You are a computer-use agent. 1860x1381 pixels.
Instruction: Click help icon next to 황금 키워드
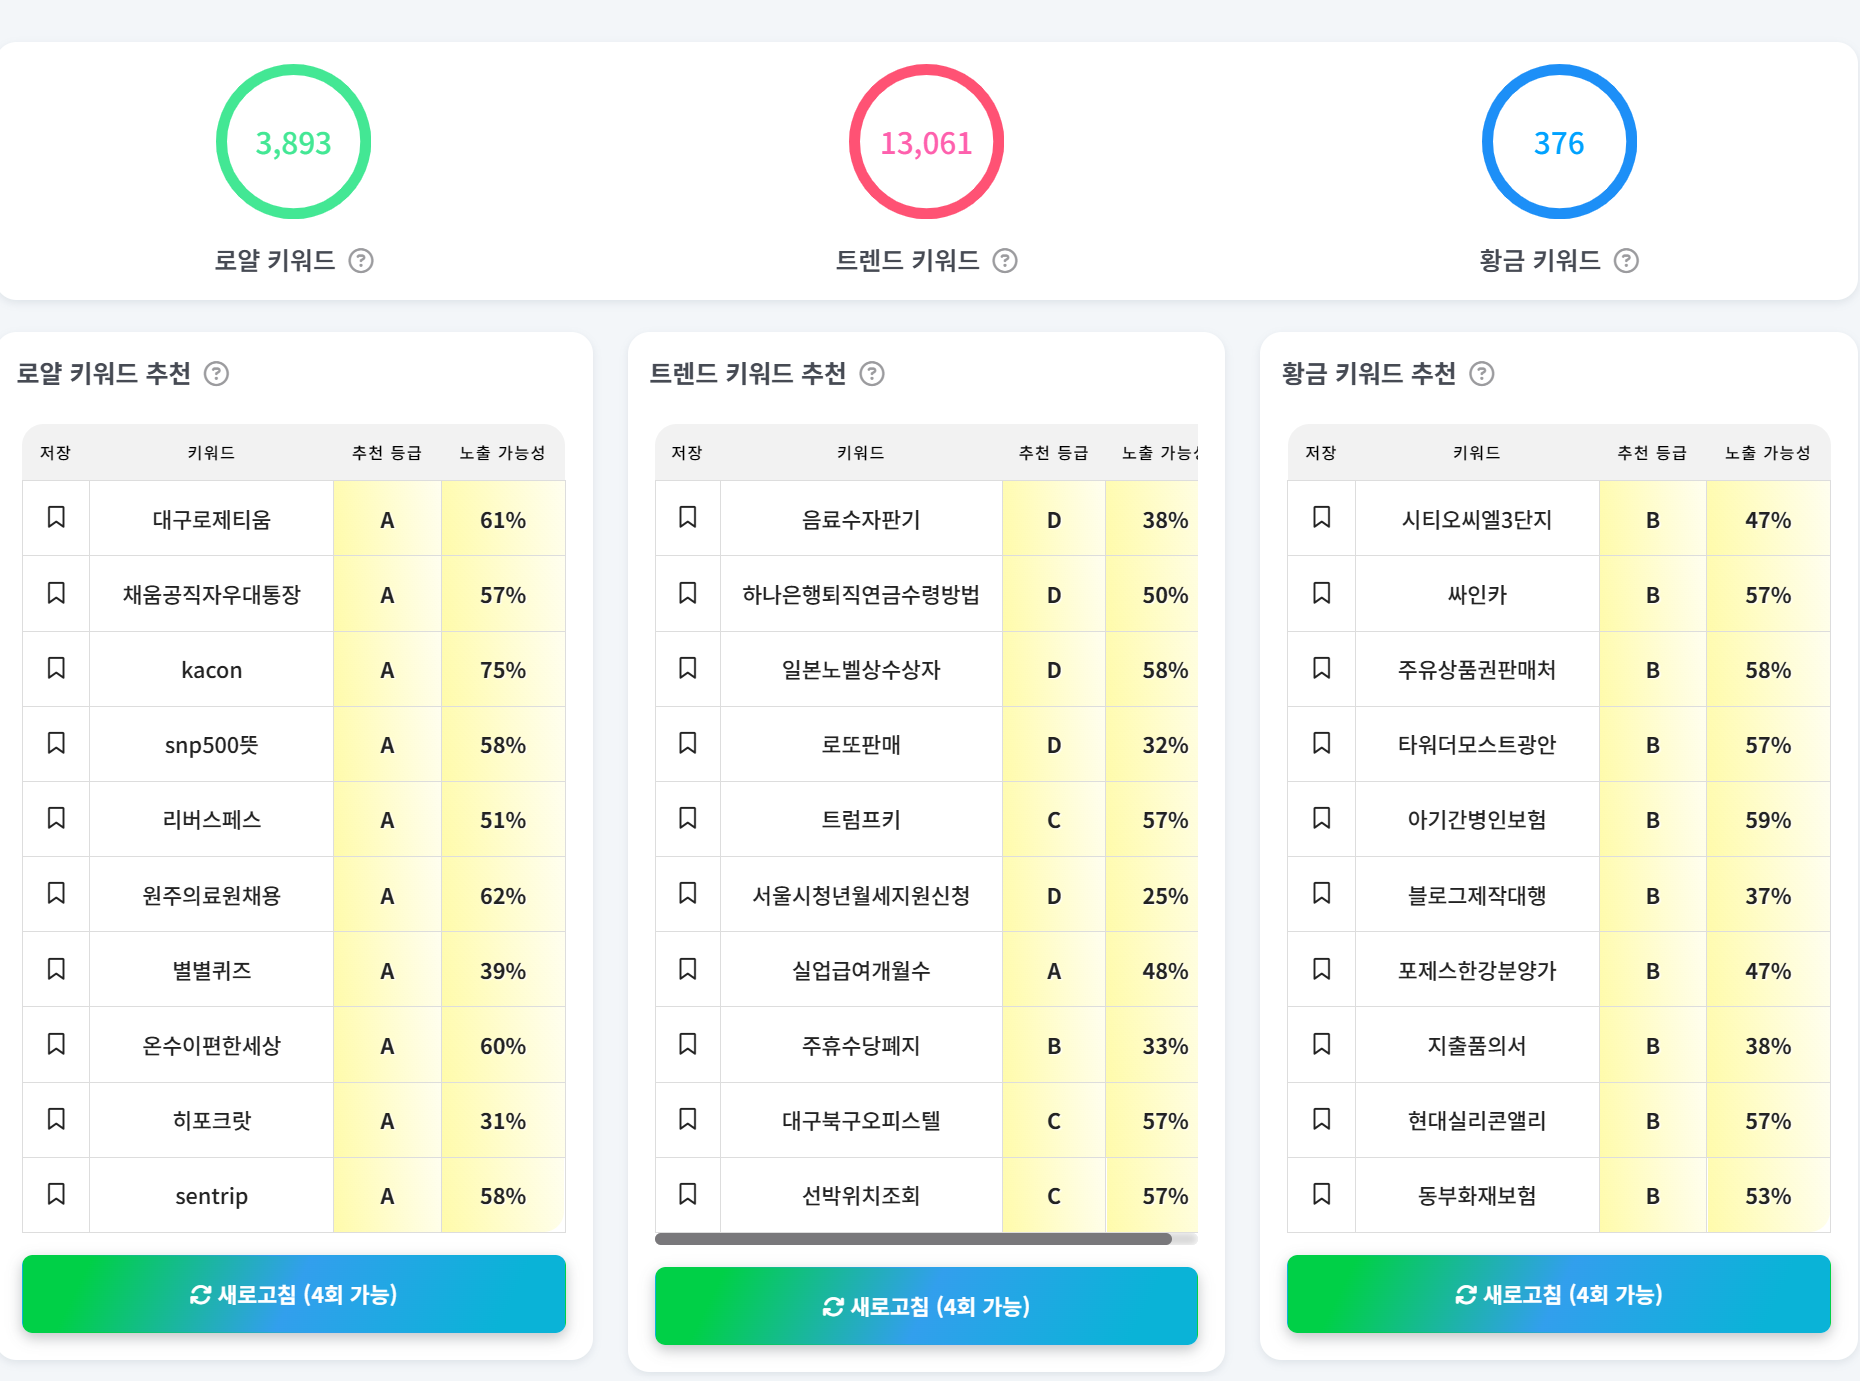[x=1627, y=261]
